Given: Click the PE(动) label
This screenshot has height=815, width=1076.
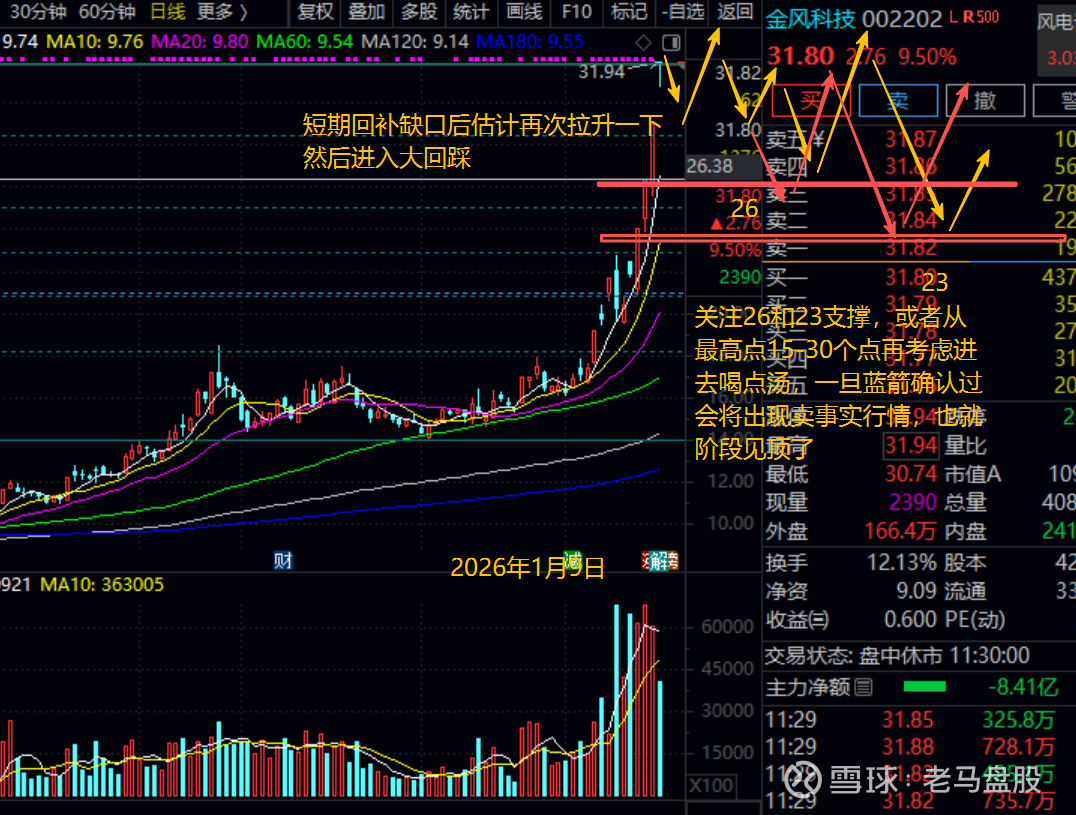Looking at the screenshot, I should 974,619.
